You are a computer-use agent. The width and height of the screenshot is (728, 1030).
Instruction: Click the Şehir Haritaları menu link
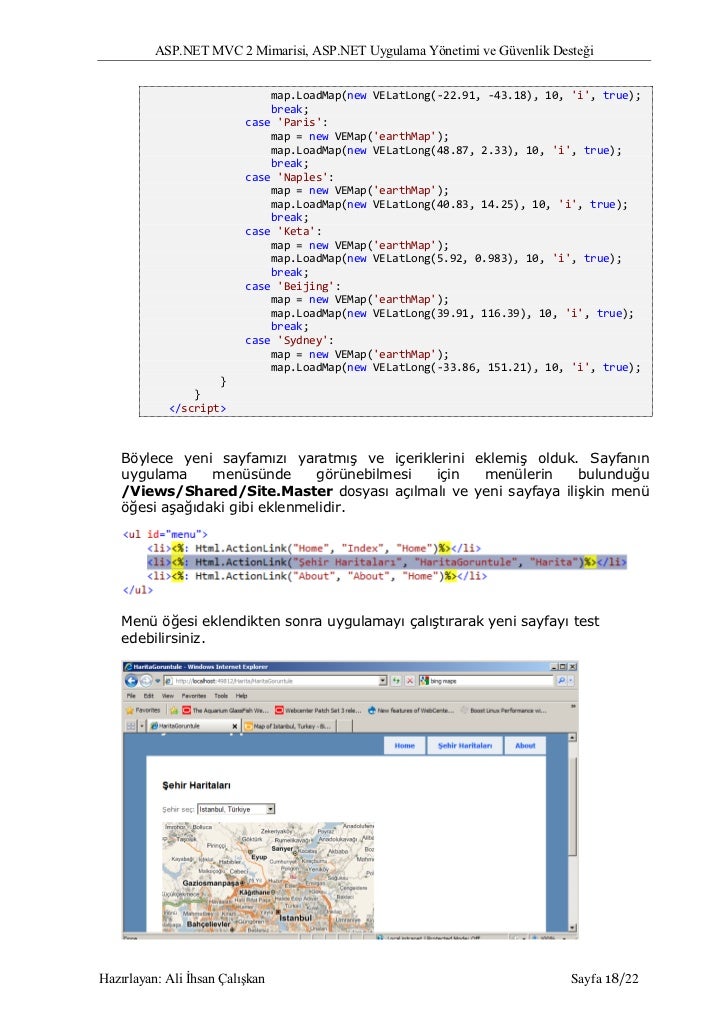pyautogui.click(x=465, y=746)
